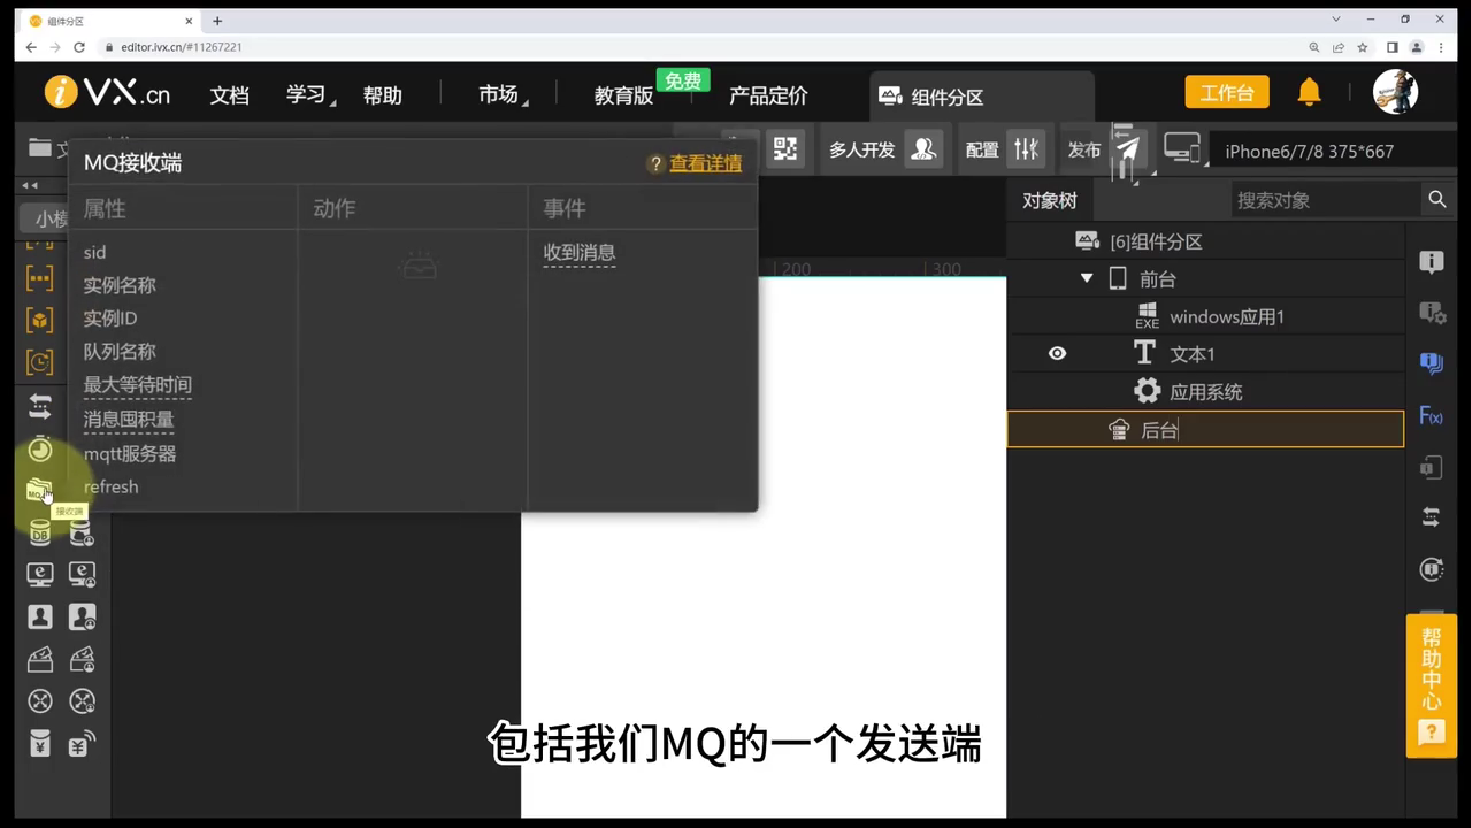Open the 查看详情 link in the MQ接收端 popup
The image size is (1471, 828).
click(x=705, y=163)
